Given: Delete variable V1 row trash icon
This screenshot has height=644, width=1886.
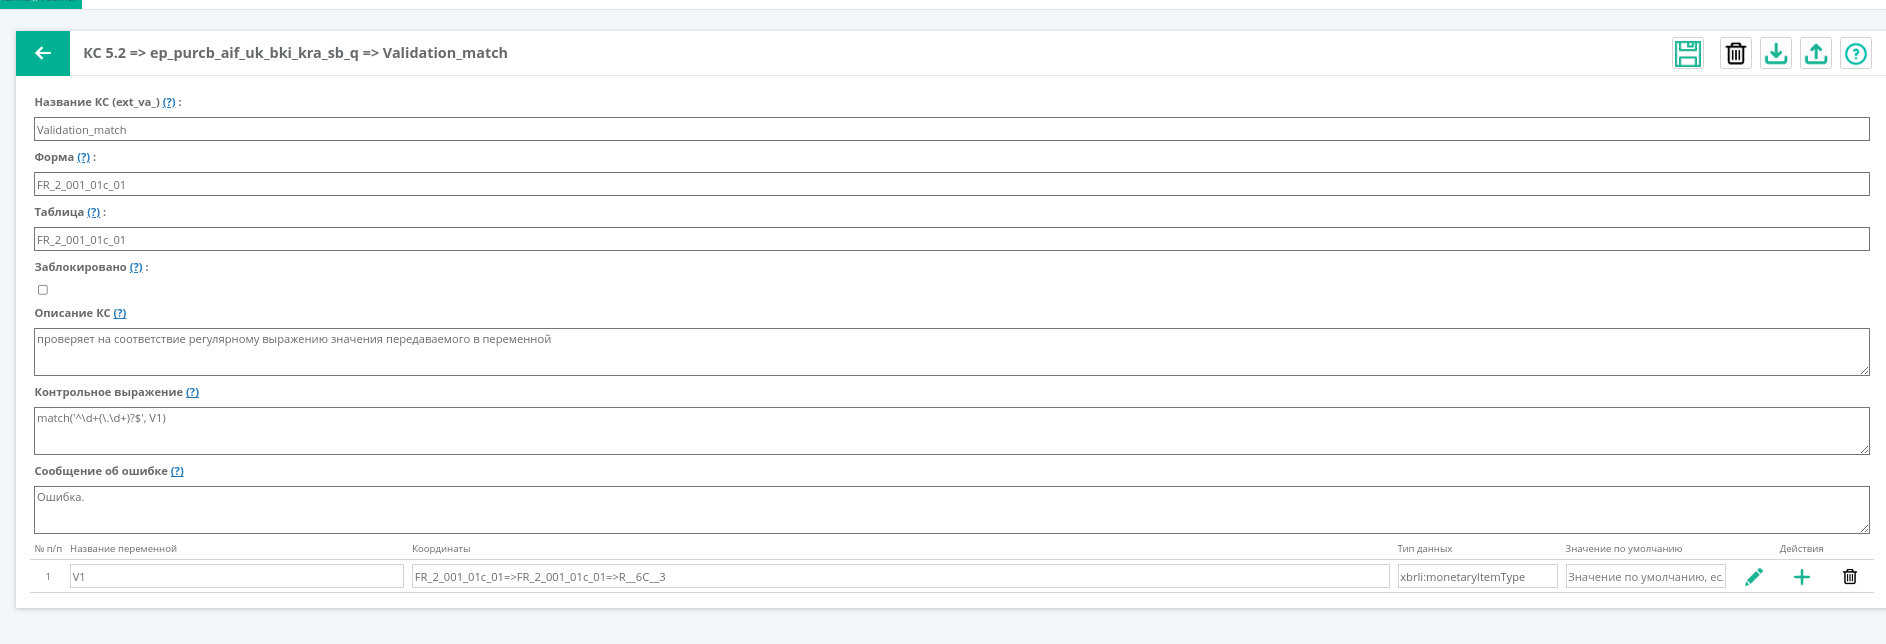Looking at the screenshot, I should (x=1850, y=577).
